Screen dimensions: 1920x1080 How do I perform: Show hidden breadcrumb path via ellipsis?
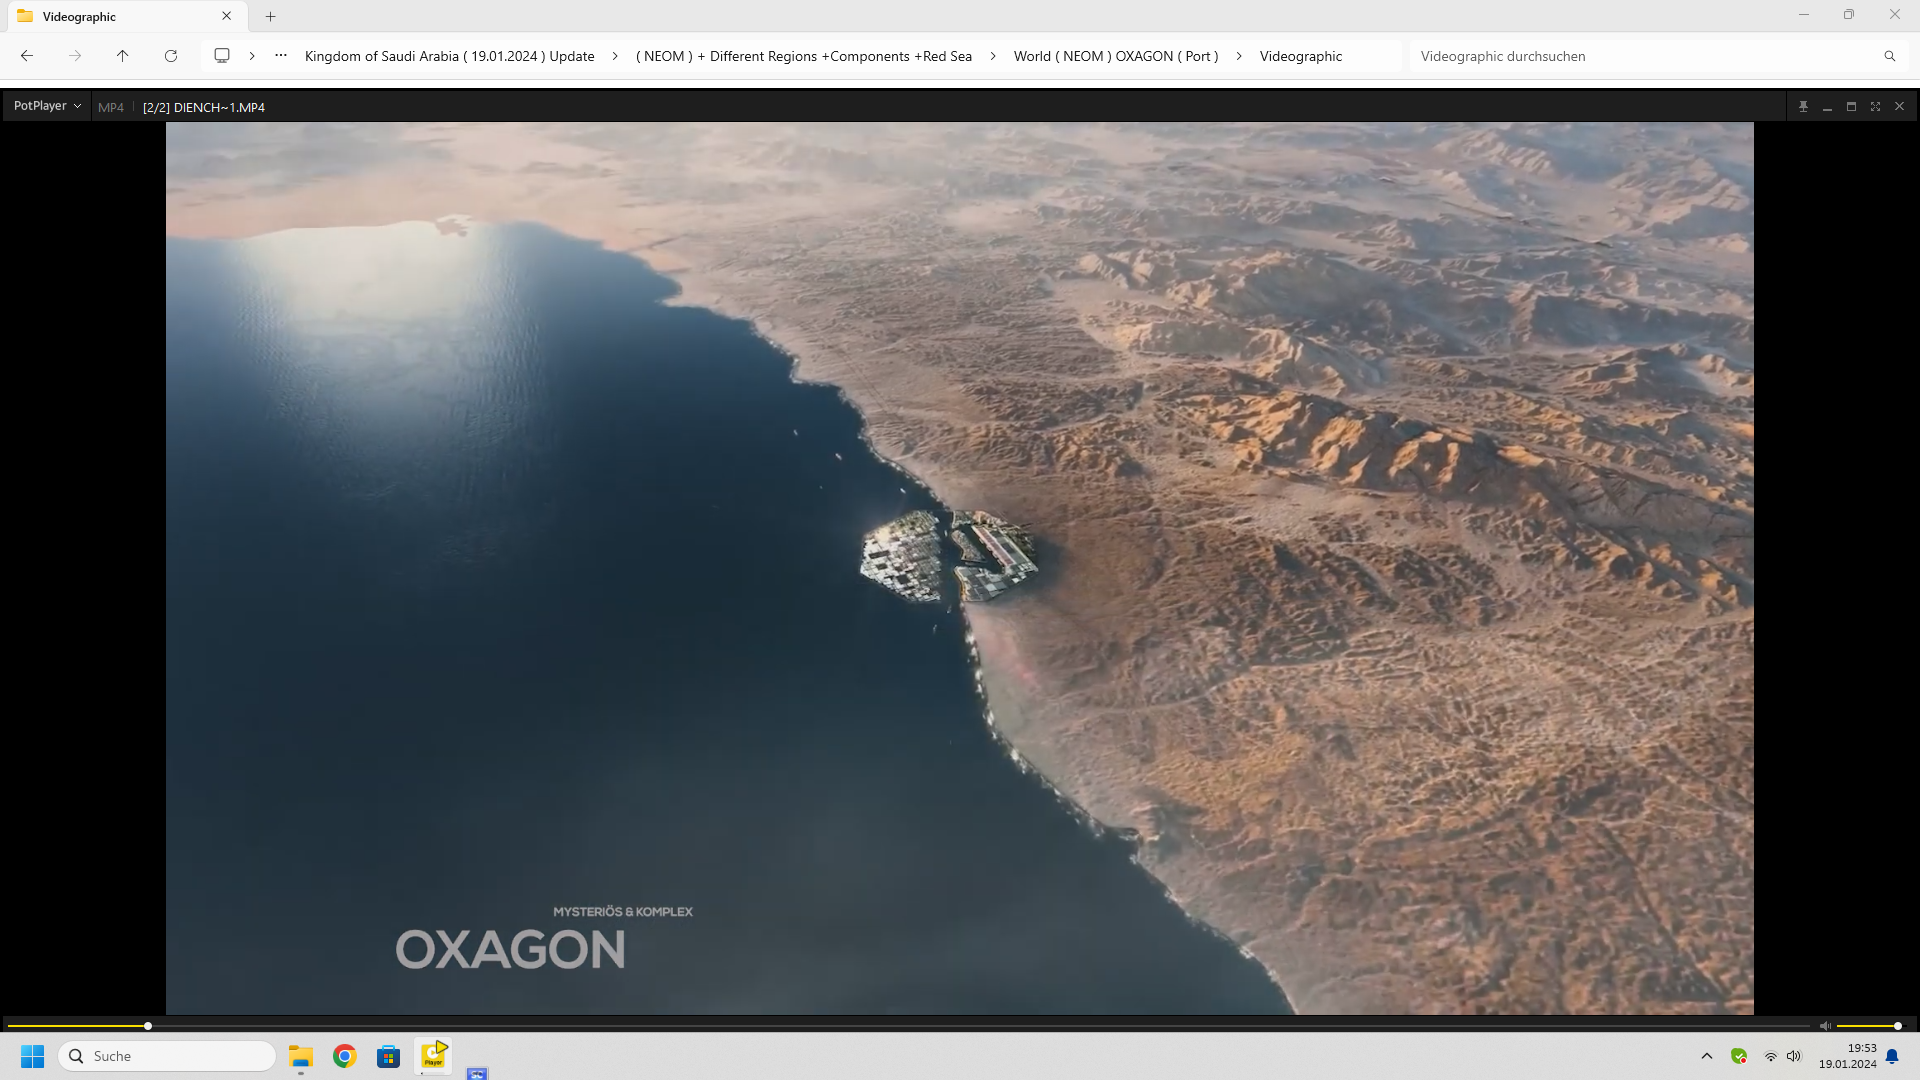point(281,56)
